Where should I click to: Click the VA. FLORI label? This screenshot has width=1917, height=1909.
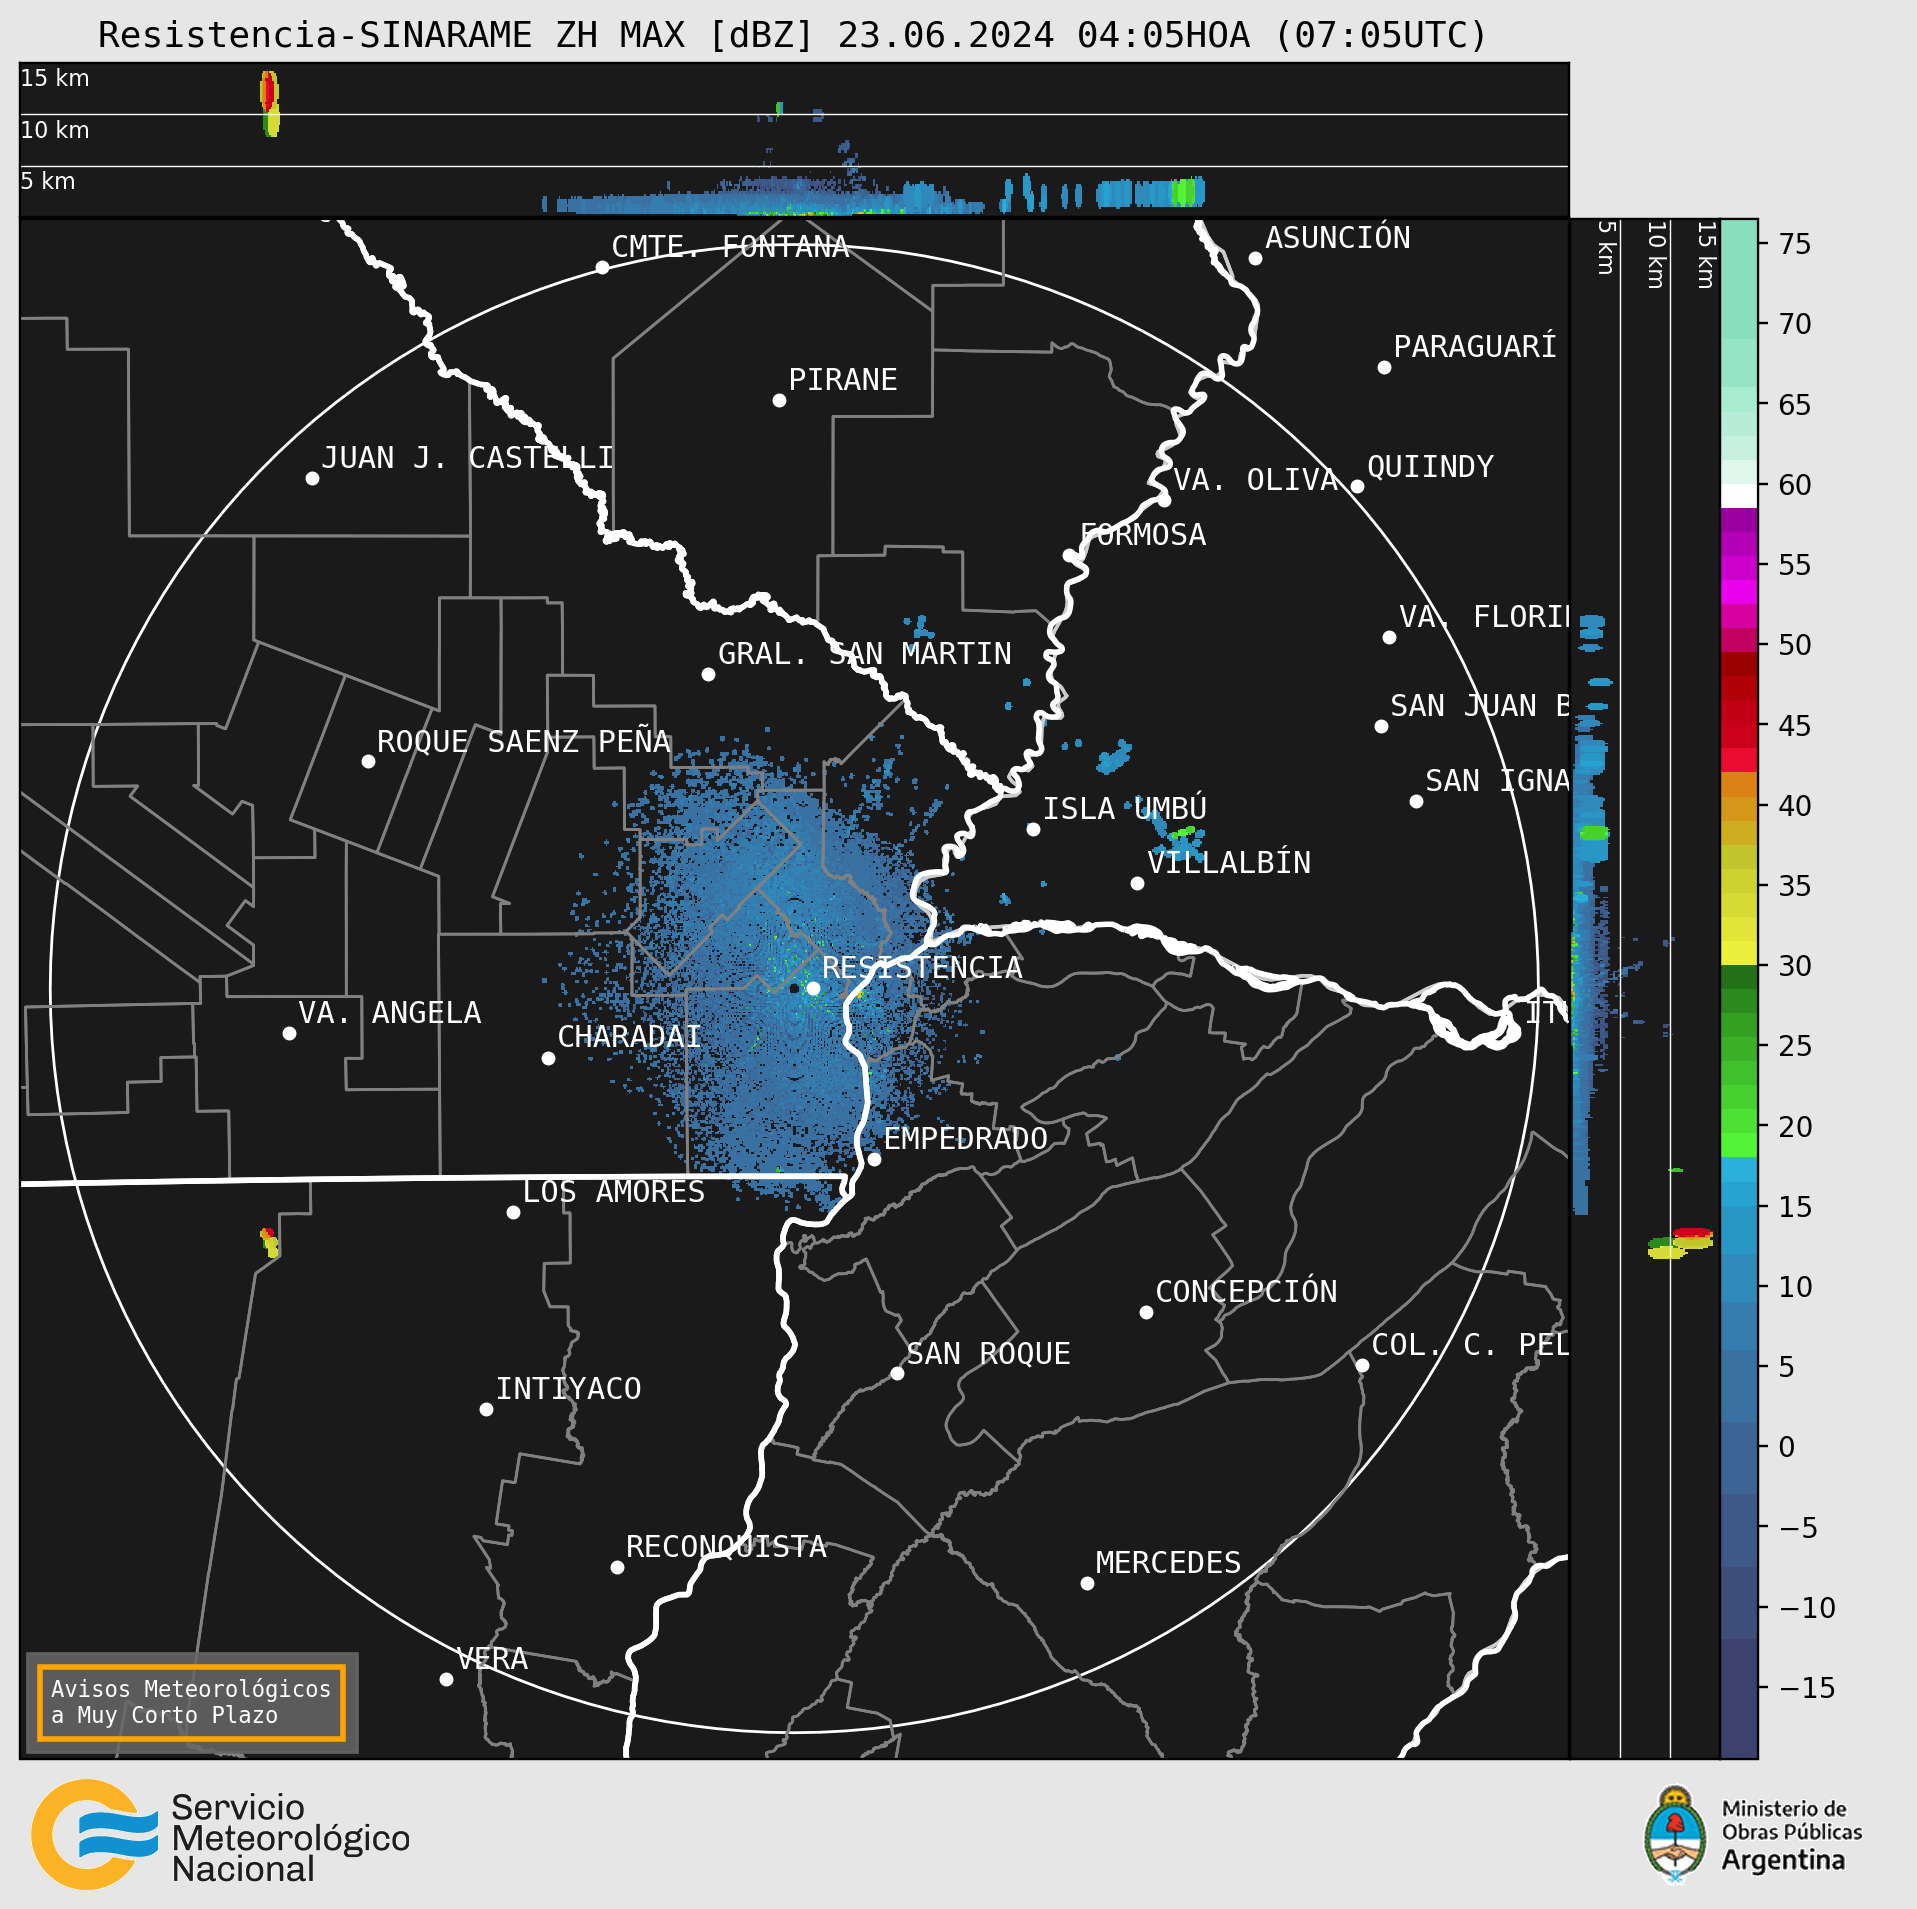[x=1484, y=616]
